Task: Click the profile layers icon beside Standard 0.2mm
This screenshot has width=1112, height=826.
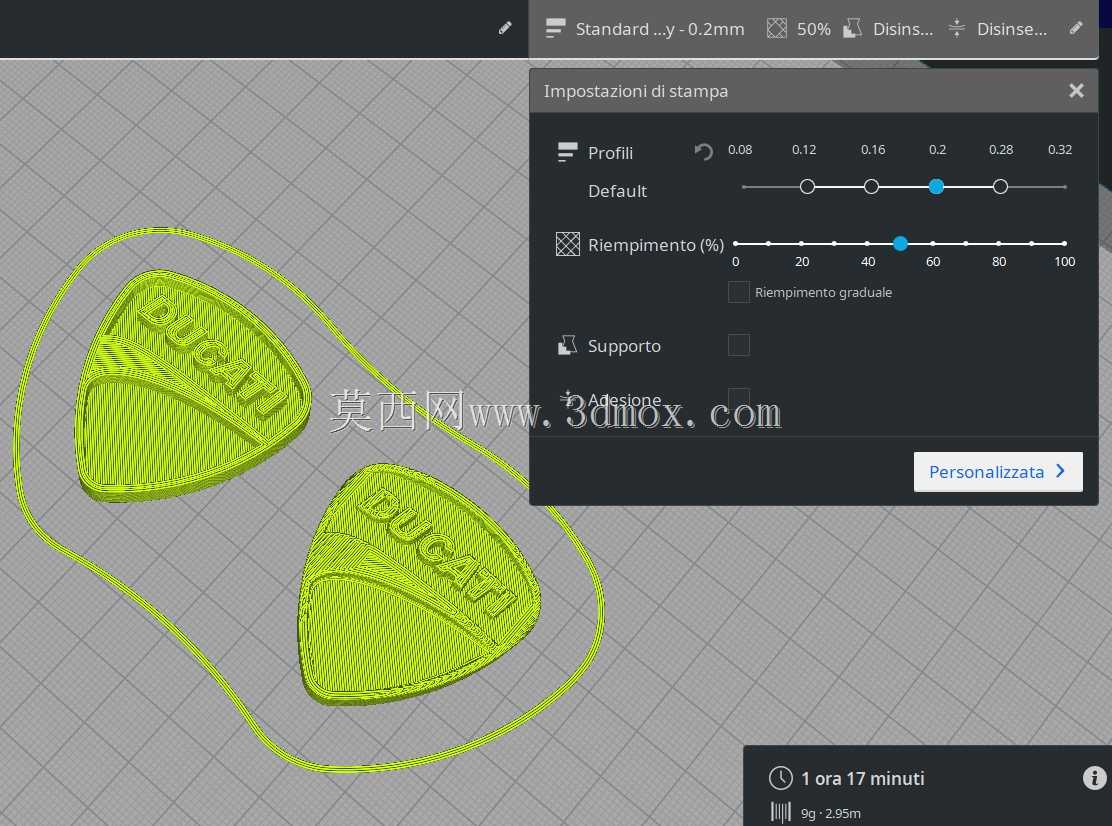Action: click(555, 28)
